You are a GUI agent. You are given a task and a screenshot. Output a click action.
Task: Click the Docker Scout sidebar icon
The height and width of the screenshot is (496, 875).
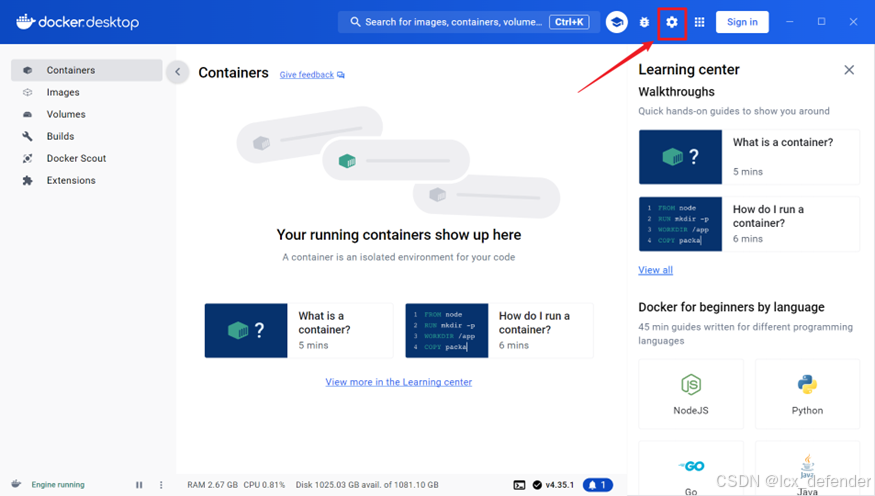pyautogui.click(x=27, y=158)
